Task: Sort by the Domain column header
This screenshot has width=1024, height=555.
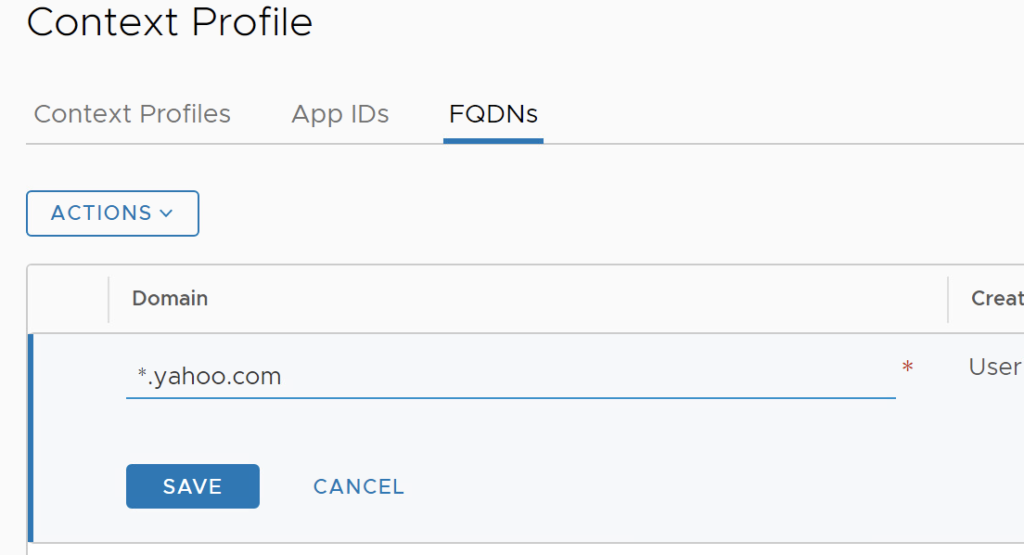Action: (x=170, y=298)
